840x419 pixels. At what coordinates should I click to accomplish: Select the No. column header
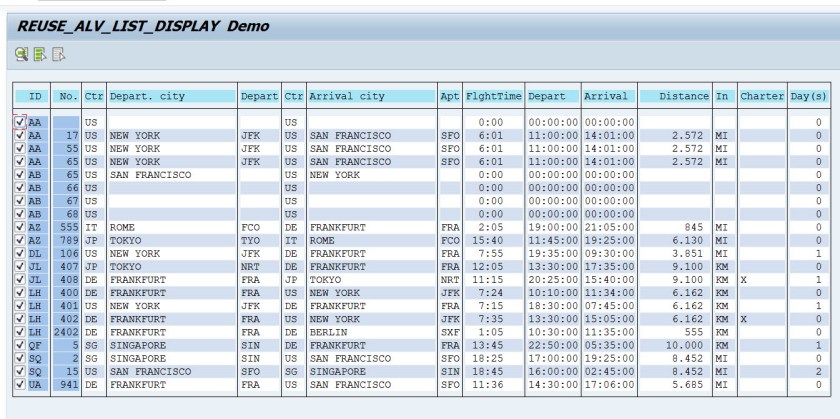pos(66,96)
